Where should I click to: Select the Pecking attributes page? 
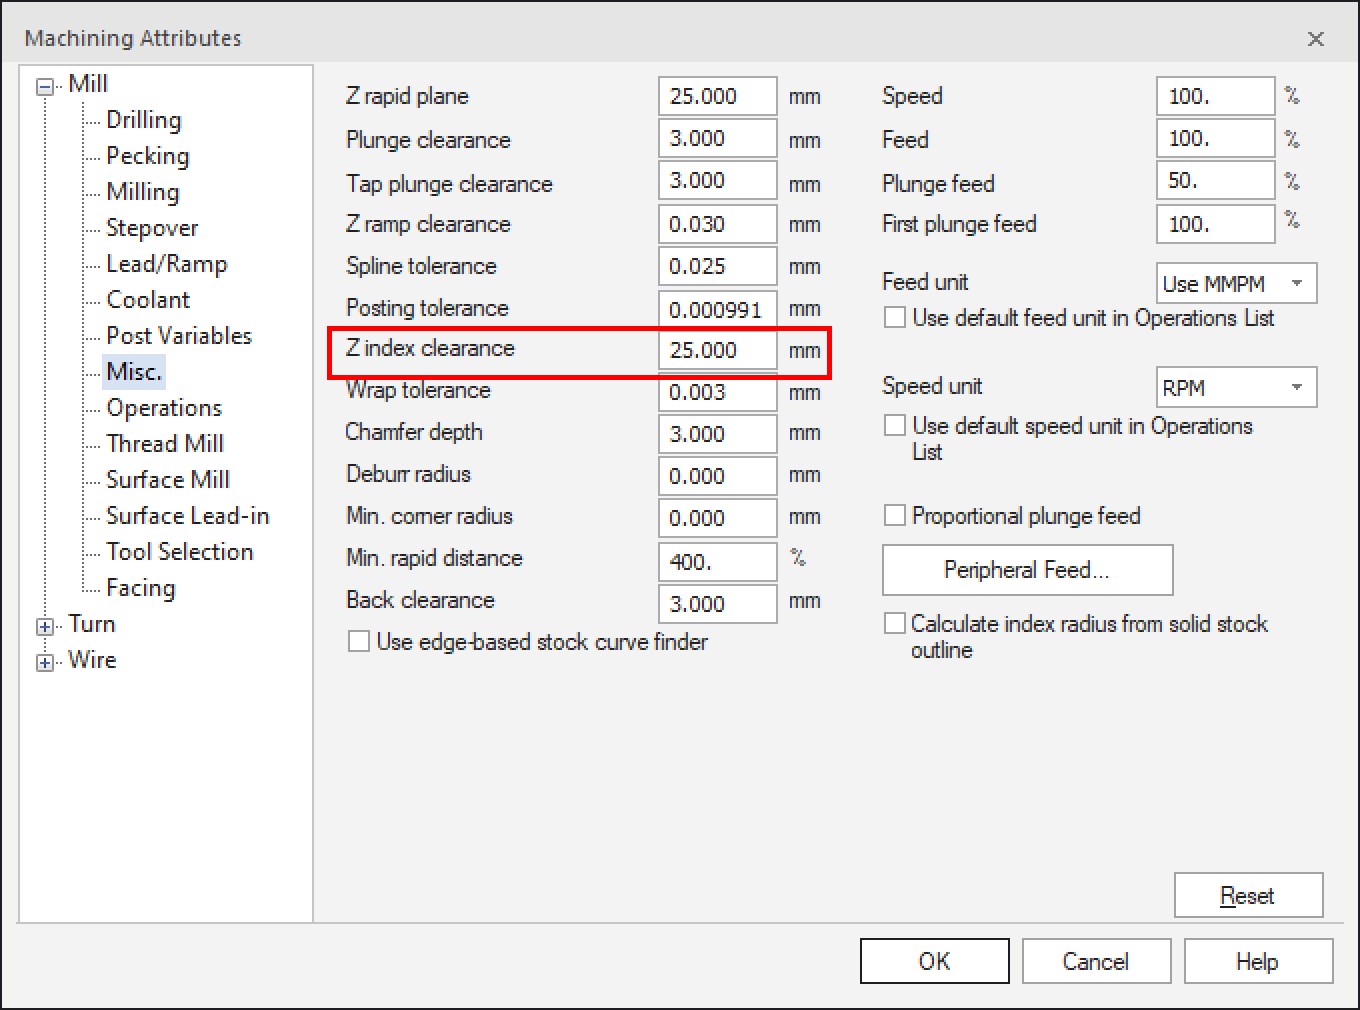click(x=147, y=155)
